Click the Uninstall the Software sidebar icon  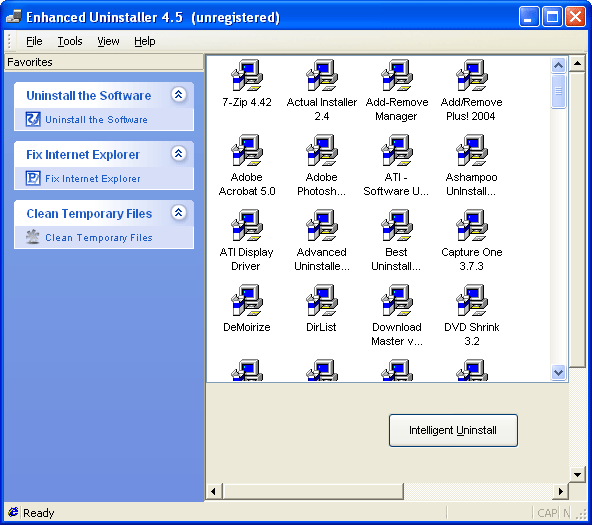(x=33, y=119)
